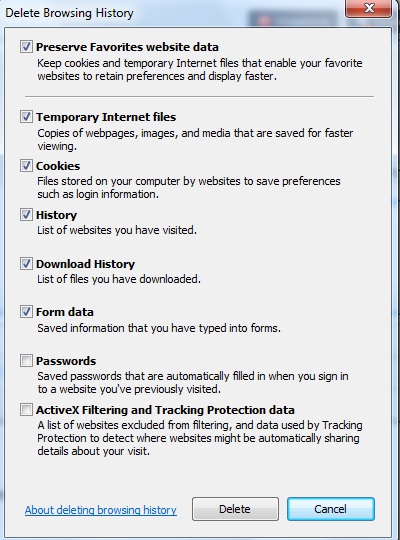Enable the Passwords checkbox
This screenshot has height=540, width=400.
point(26,361)
